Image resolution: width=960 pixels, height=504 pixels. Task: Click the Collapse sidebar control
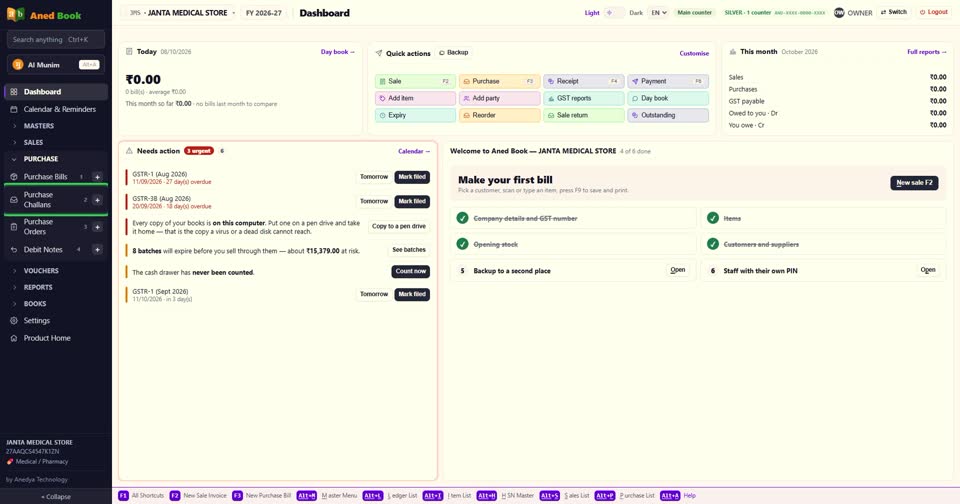click(x=56, y=497)
